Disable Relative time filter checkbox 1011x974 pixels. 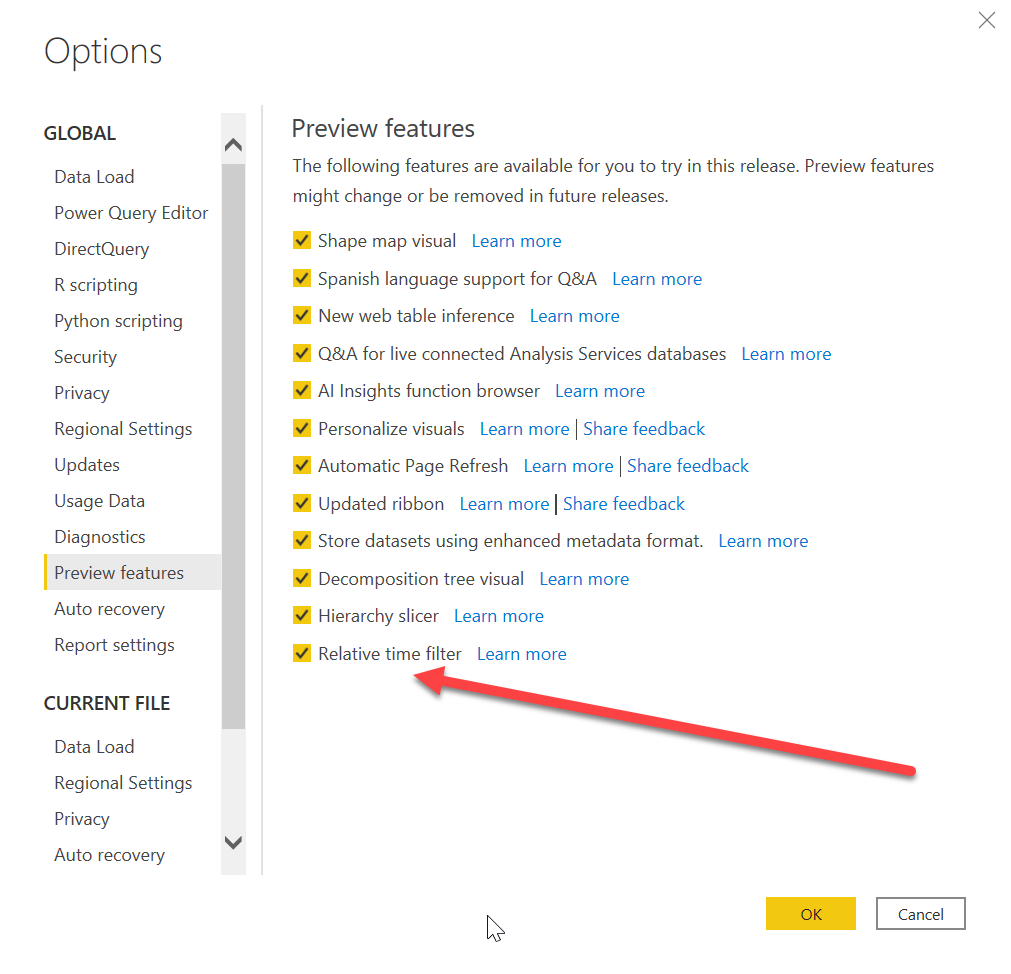302,654
